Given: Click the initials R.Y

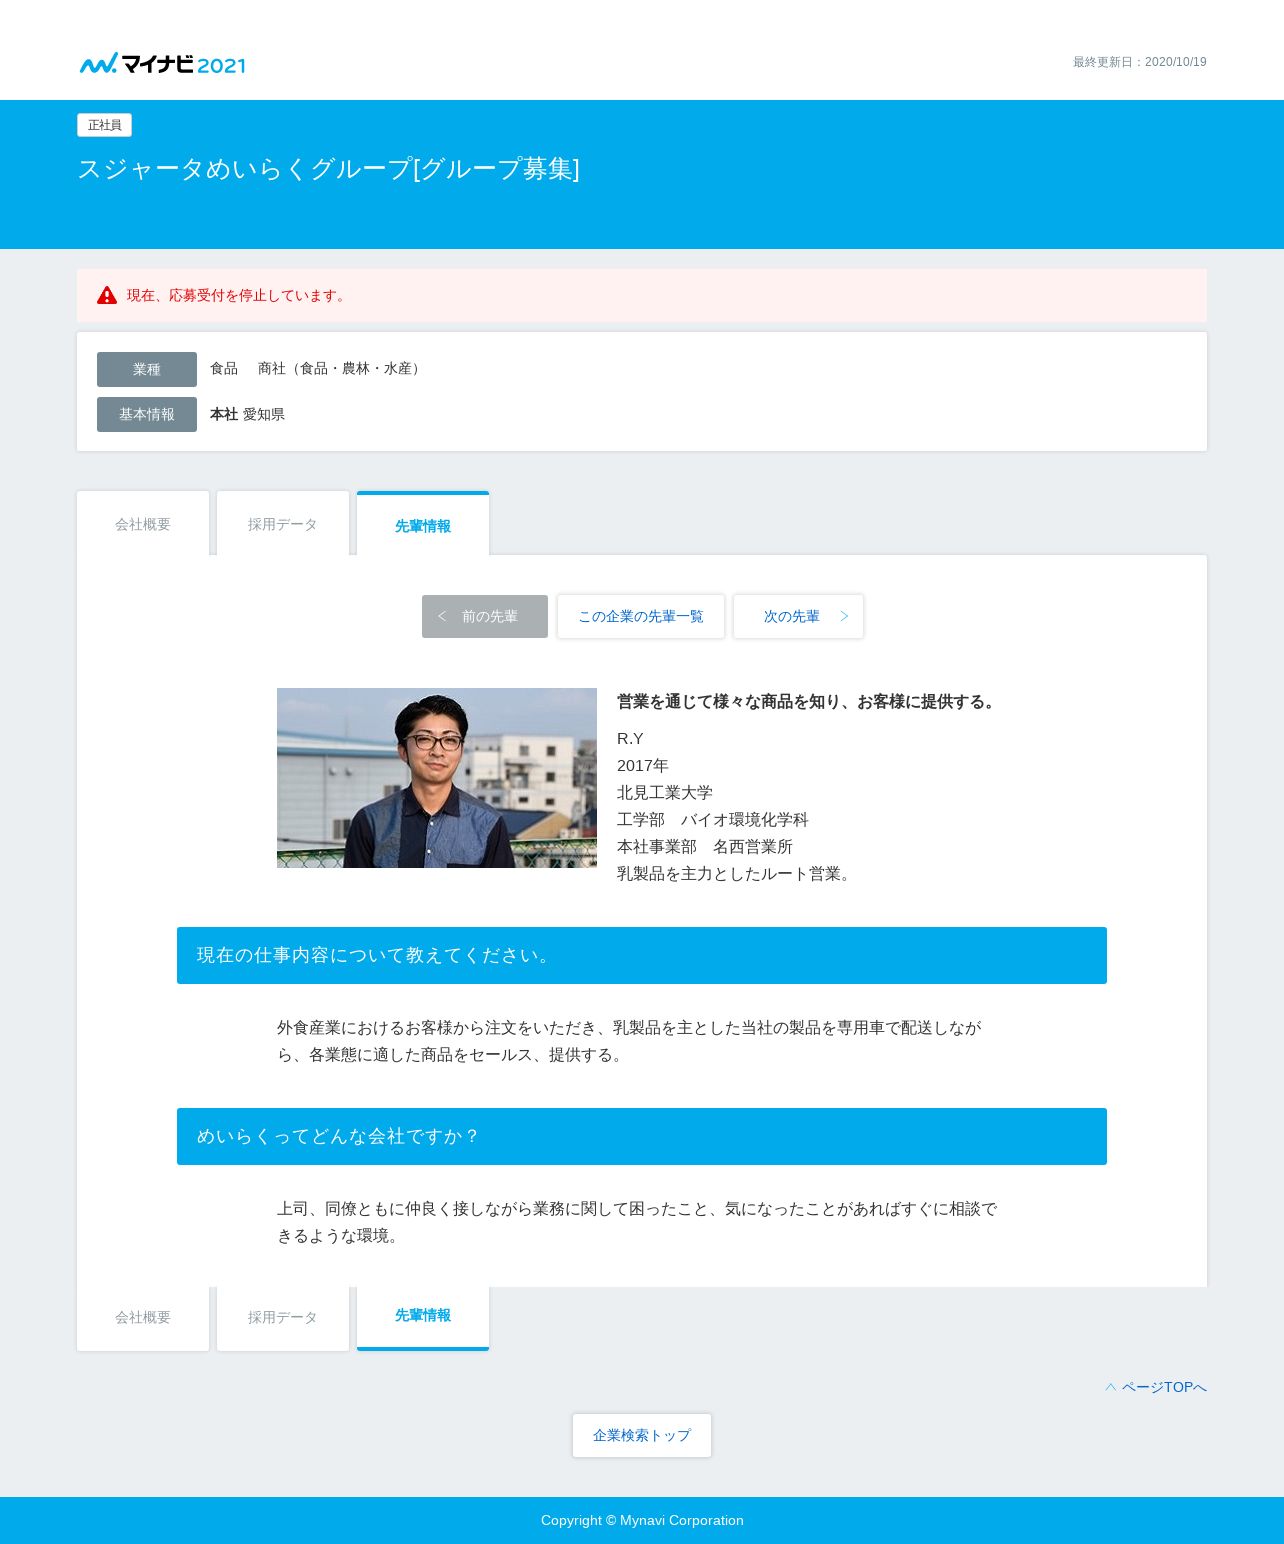Looking at the screenshot, I should [x=630, y=738].
